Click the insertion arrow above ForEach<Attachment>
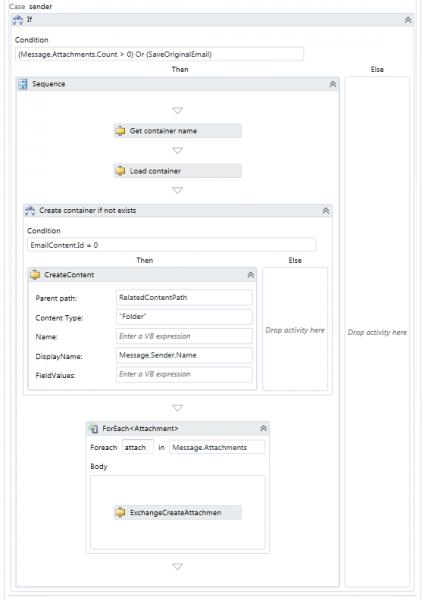This screenshot has height=600, width=425. [177, 408]
